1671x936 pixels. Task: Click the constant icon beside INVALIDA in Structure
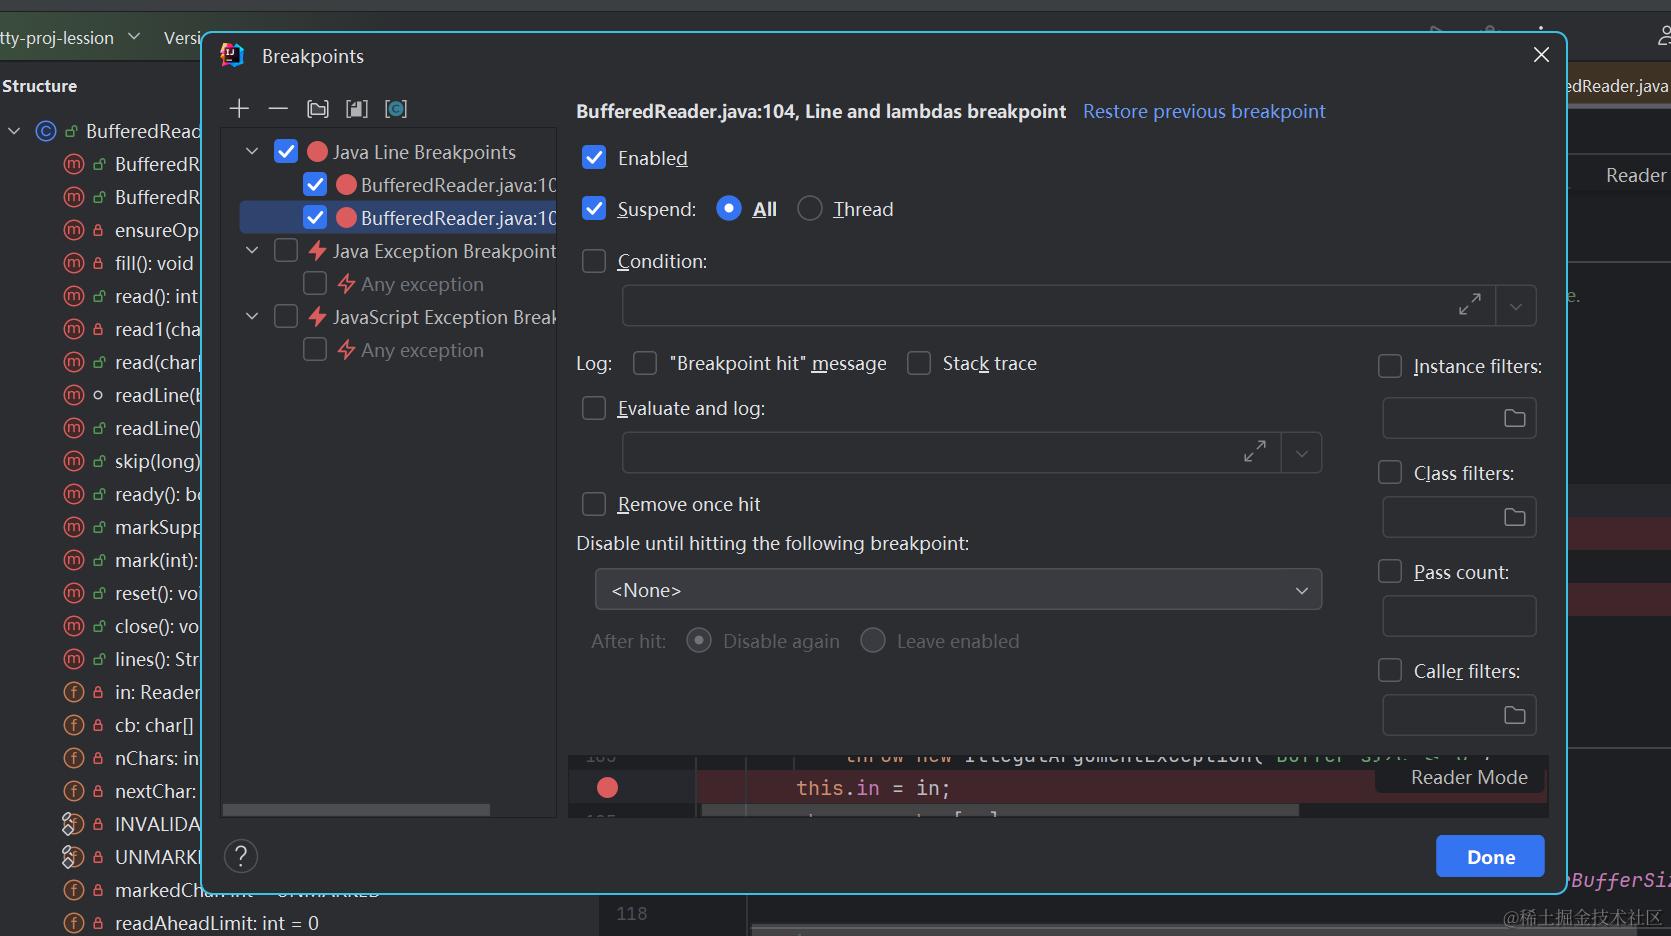(x=73, y=824)
